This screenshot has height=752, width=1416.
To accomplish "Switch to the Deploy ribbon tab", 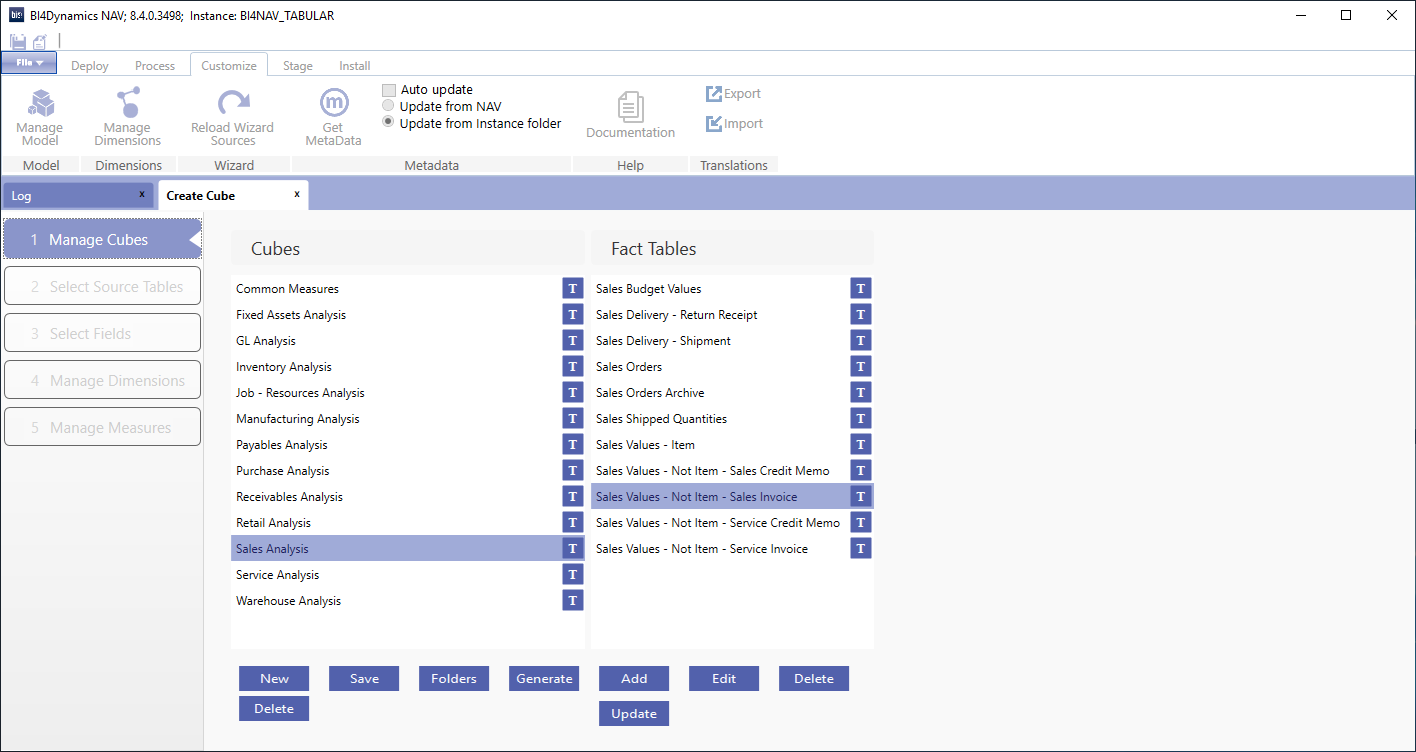I will 90,66.
